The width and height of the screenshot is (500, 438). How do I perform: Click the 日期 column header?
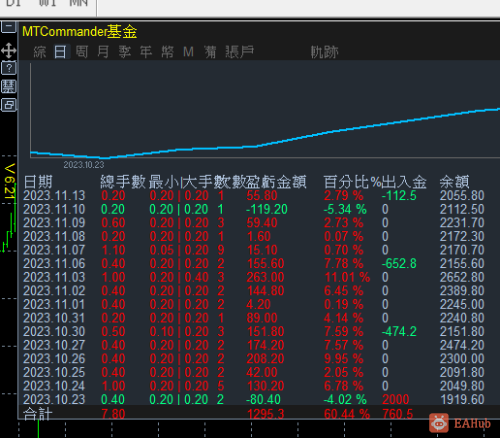(38, 182)
